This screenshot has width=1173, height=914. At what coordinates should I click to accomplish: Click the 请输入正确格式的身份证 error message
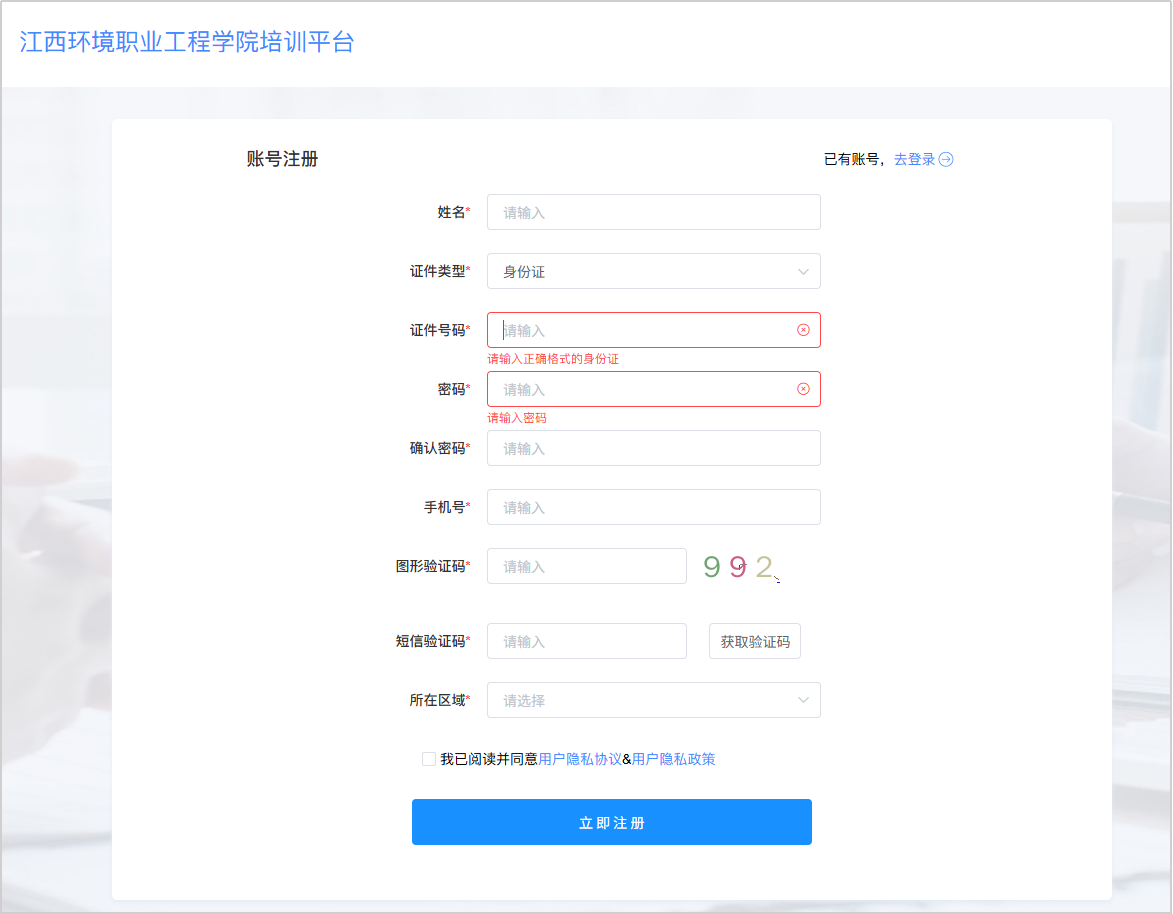point(553,359)
